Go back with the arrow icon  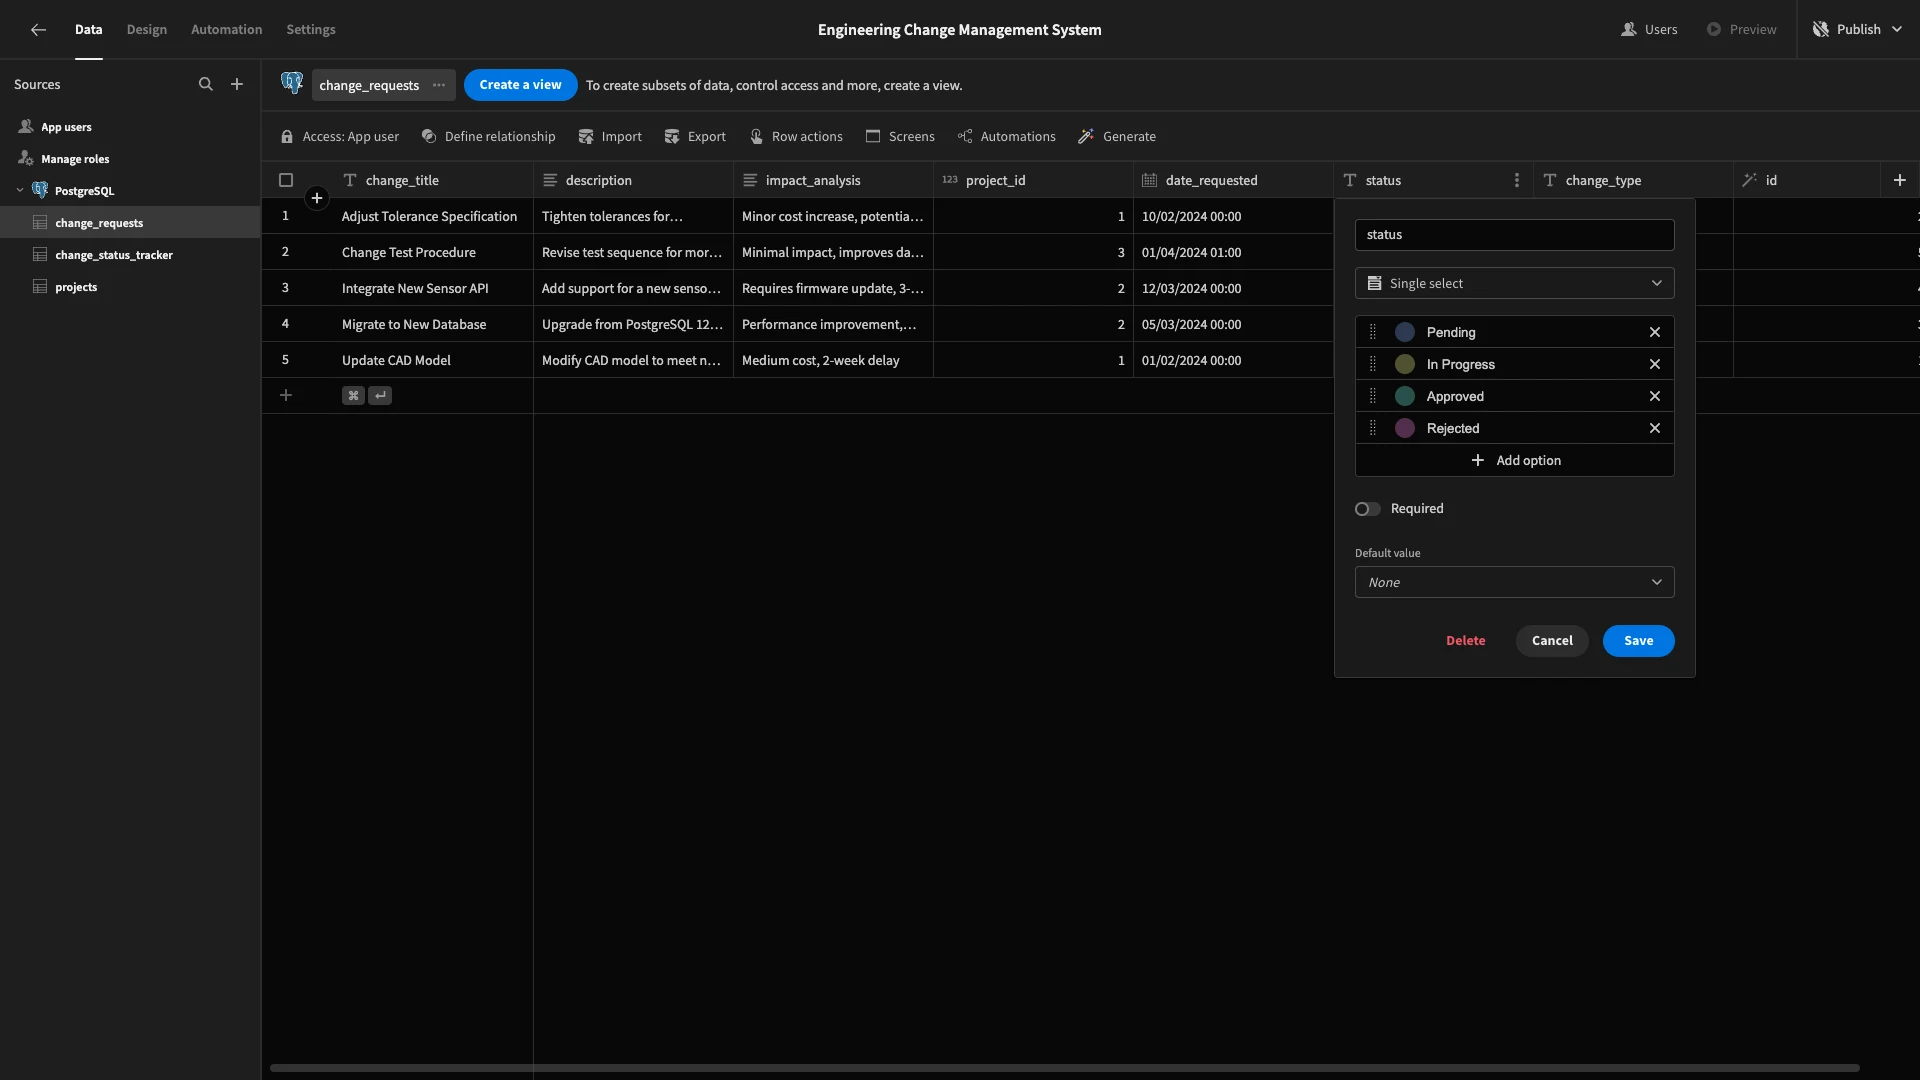click(x=38, y=30)
